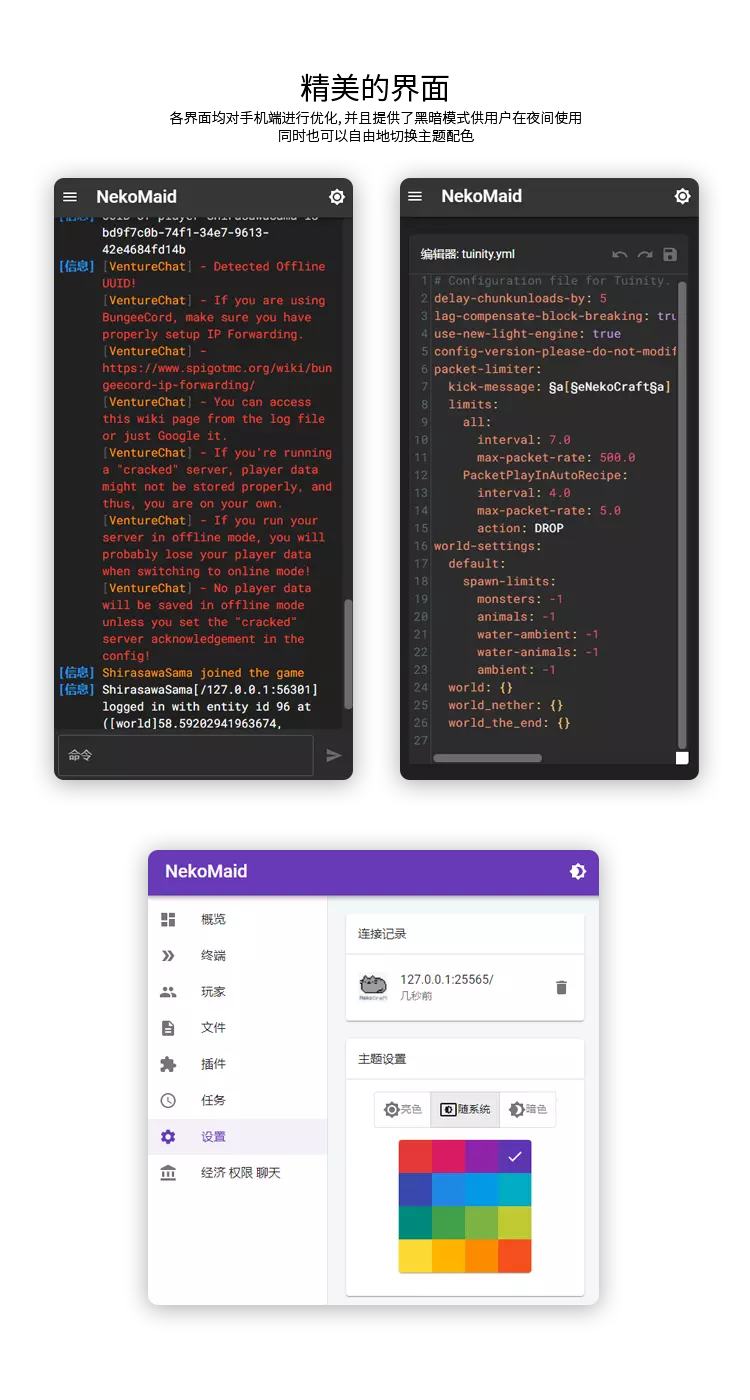Click line 'delay-chunkunloads-by: 5' in editor
Screen dimensions: 750x1400
520,298
